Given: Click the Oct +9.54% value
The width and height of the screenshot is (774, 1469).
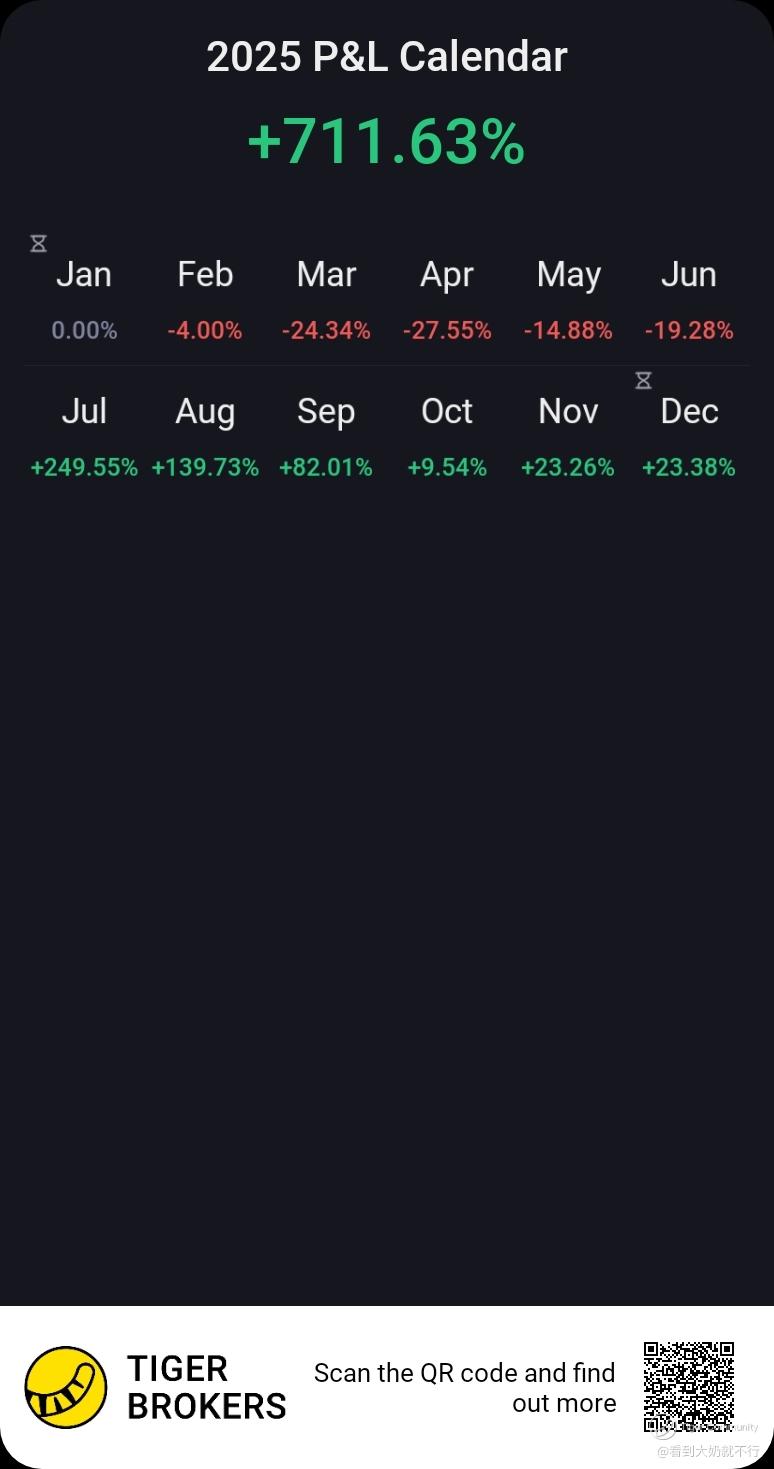Looking at the screenshot, I should click(x=447, y=467).
